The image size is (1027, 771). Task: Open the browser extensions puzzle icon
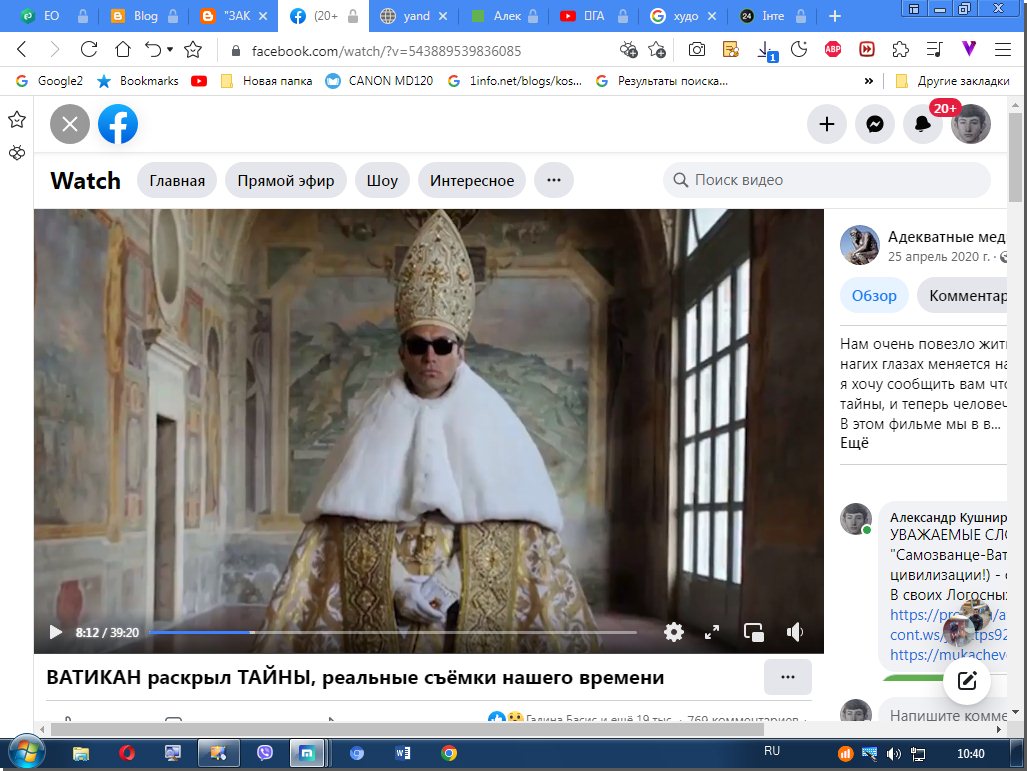click(x=901, y=50)
